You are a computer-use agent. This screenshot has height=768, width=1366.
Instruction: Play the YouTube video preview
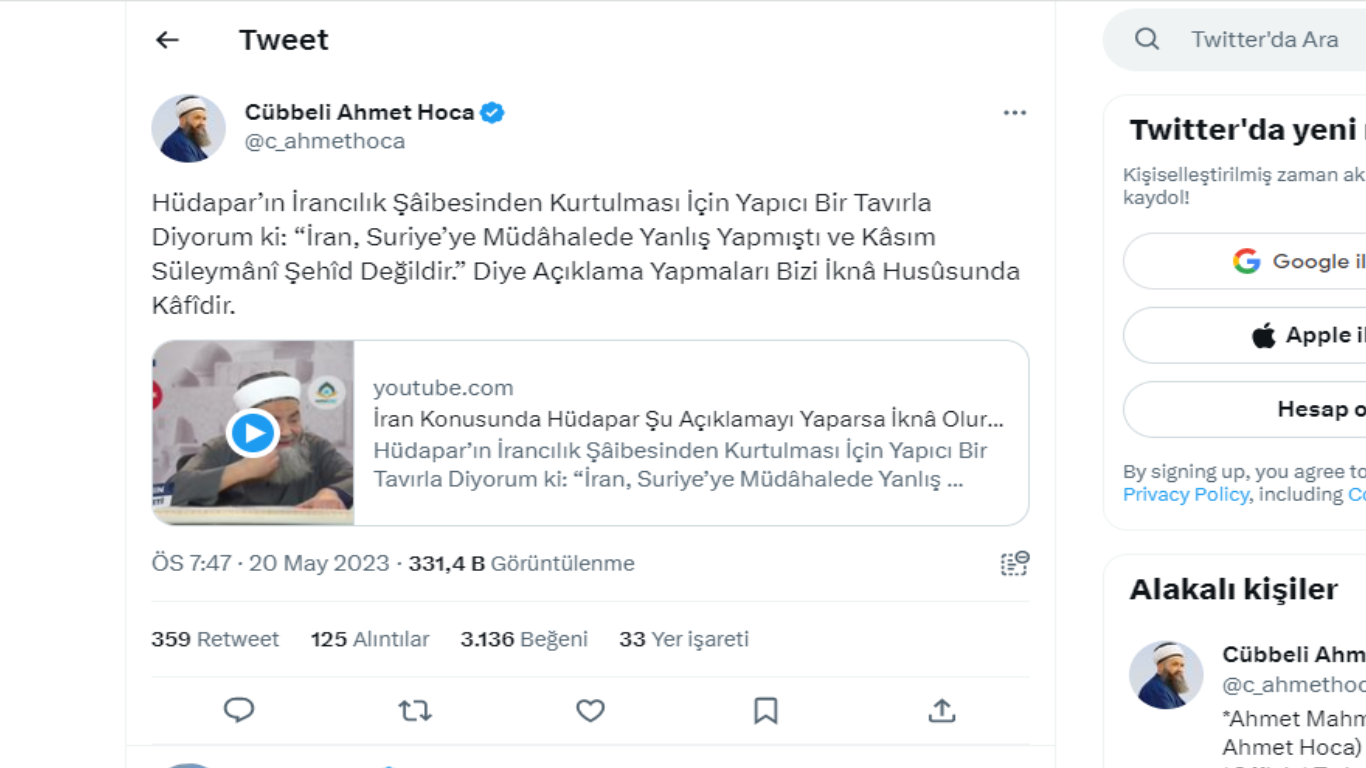(253, 433)
